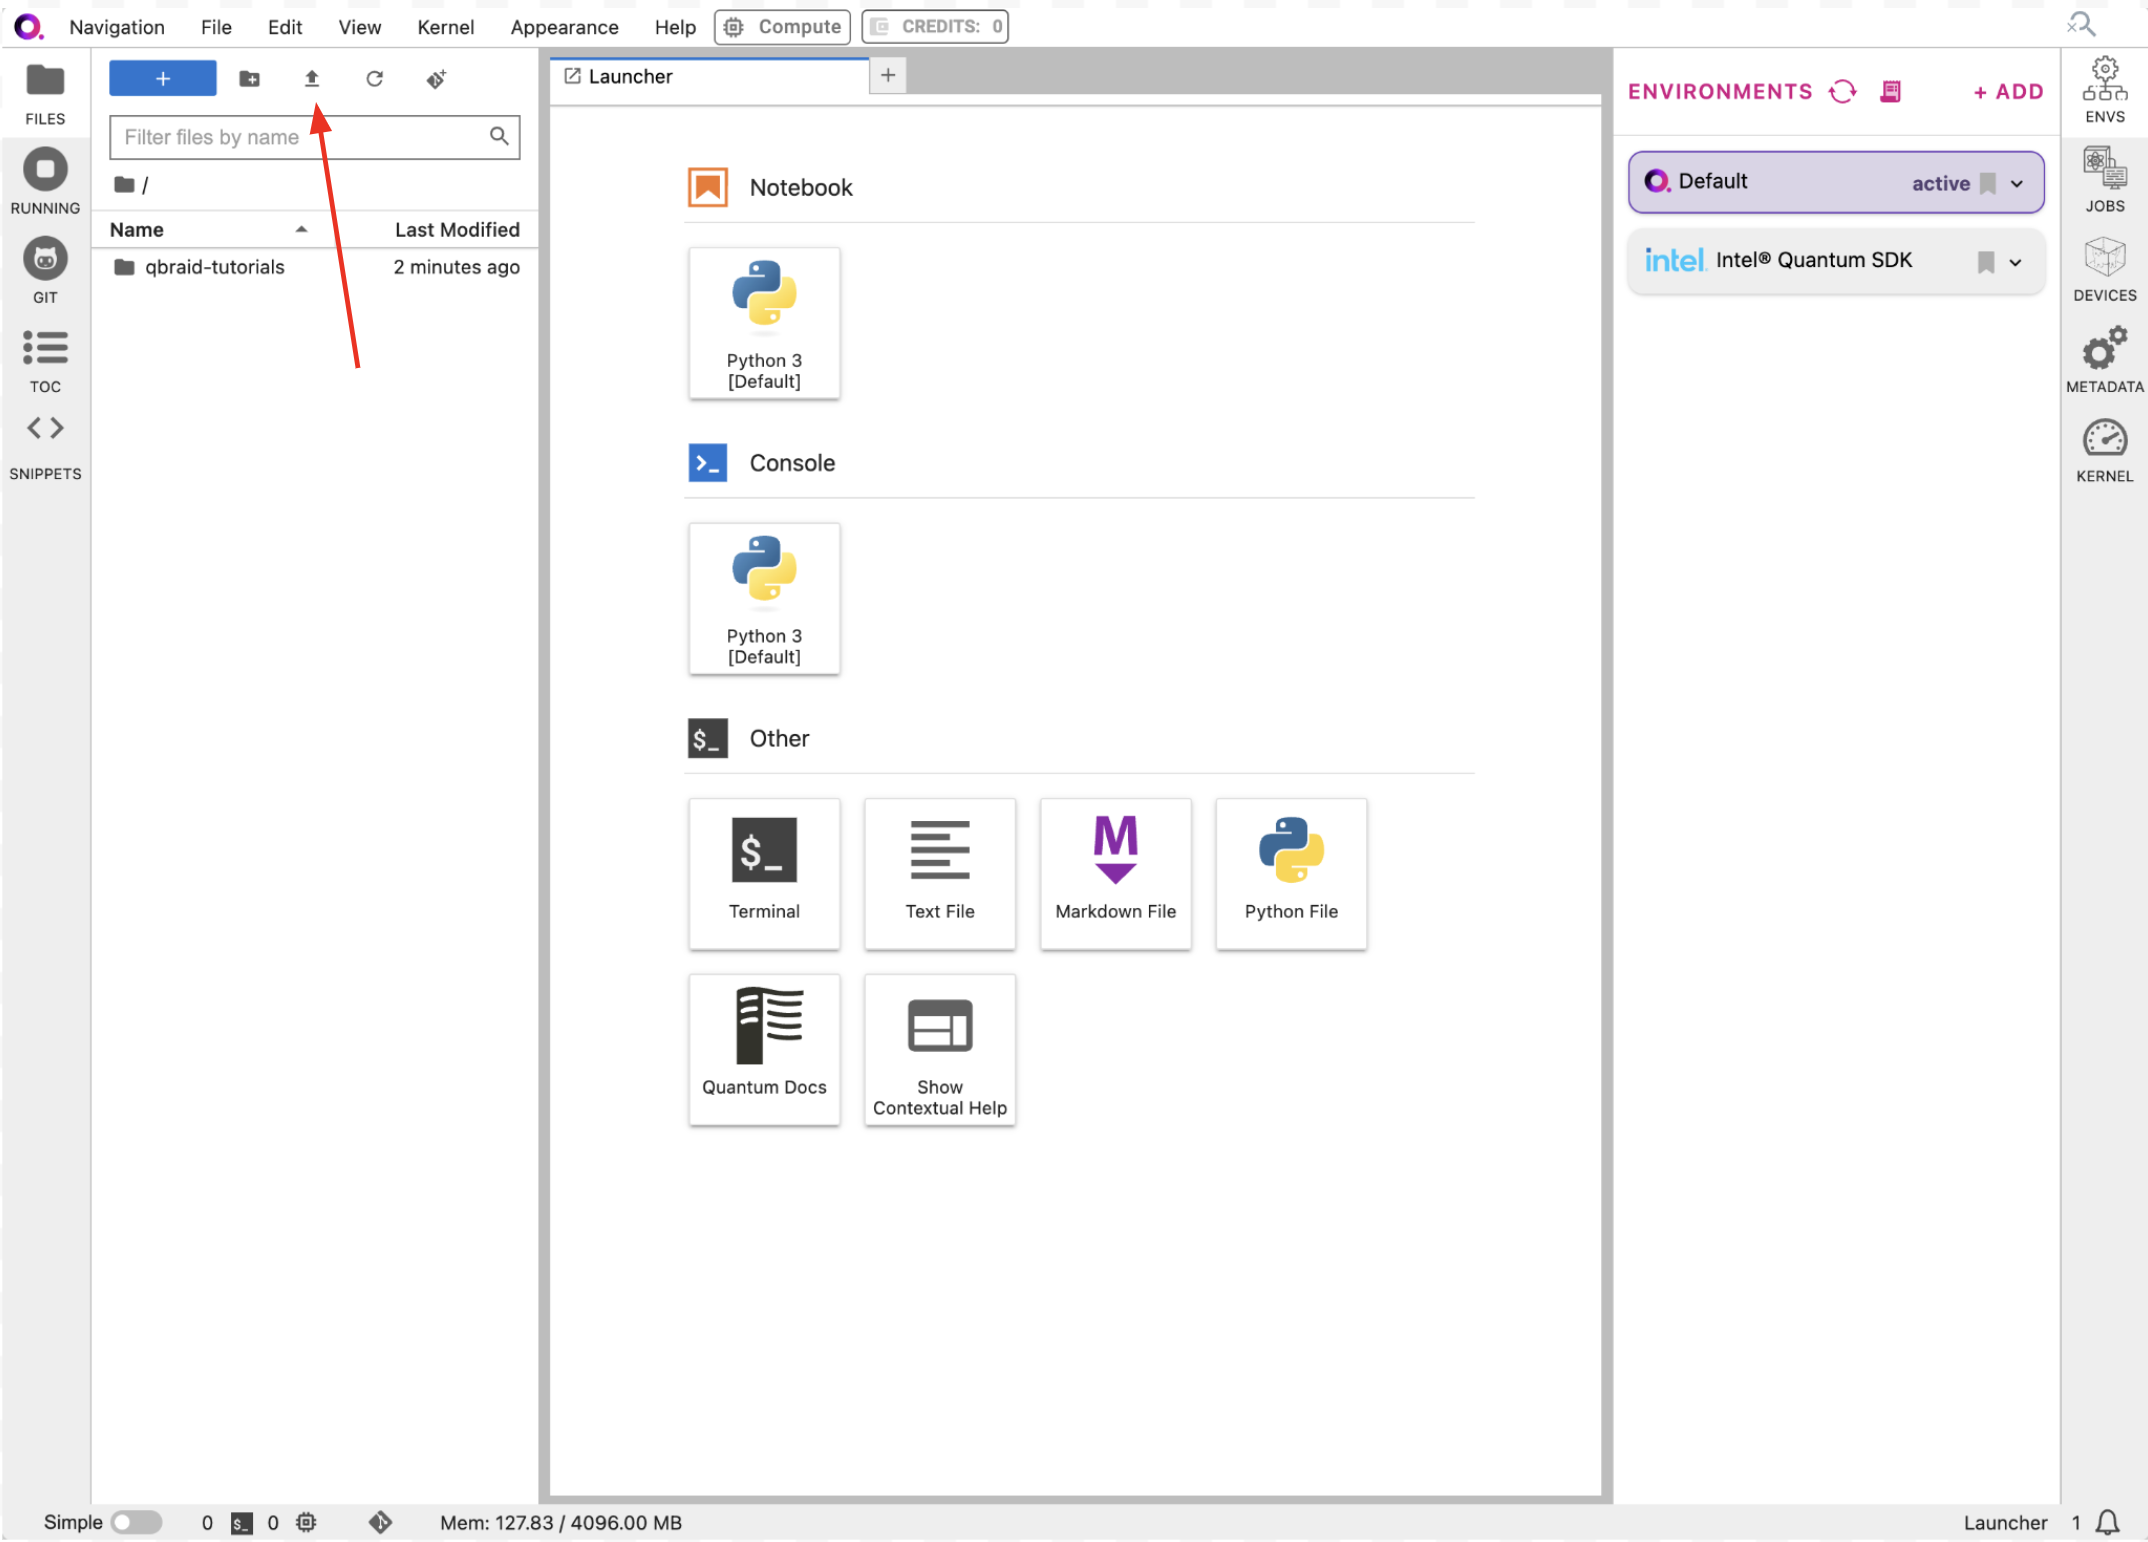Click the Git diamond icon in status bar
The height and width of the screenshot is (1542, 2148).
point(380,1522)
